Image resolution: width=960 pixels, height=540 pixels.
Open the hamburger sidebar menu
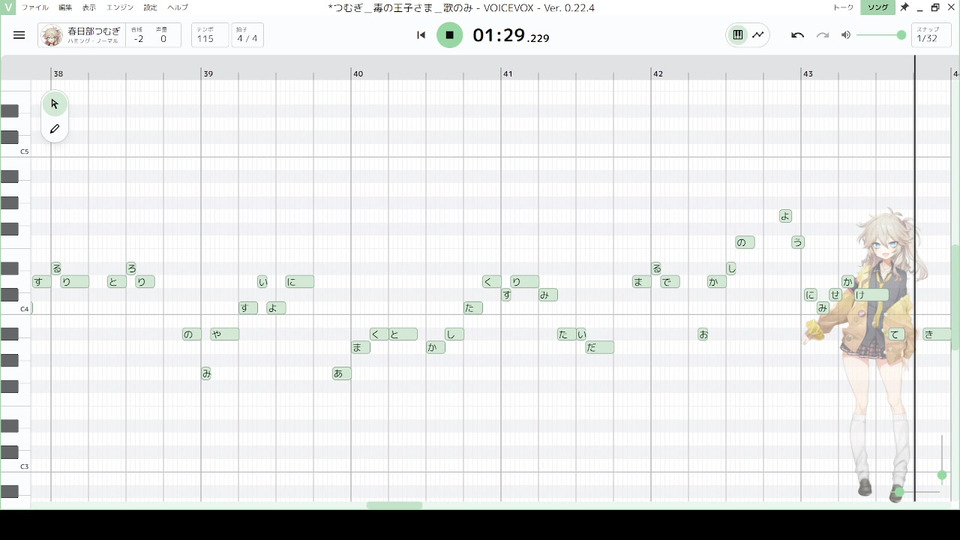pyautogui.click(x=19, y=35)
